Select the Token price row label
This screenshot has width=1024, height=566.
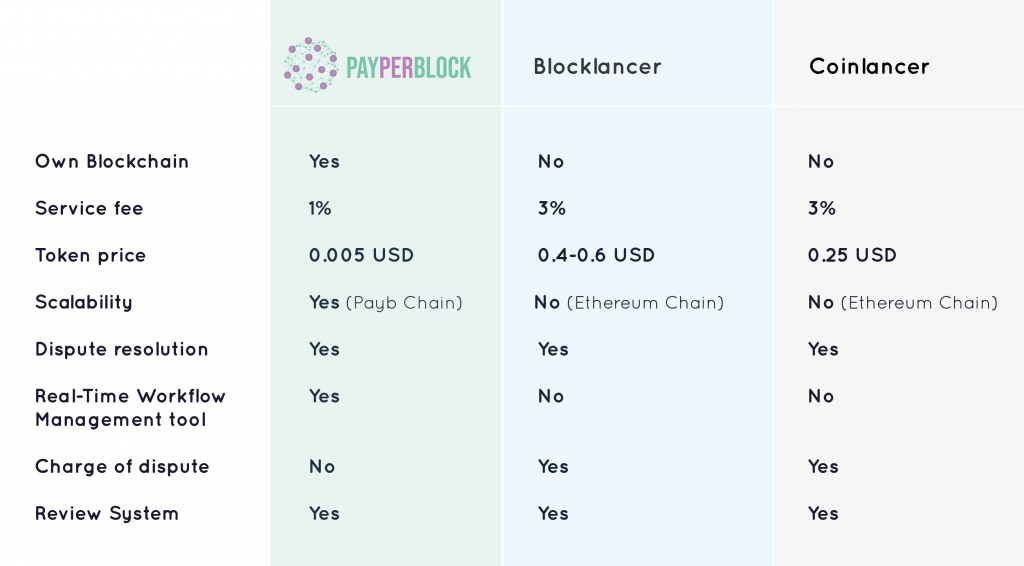click(91, 255)
